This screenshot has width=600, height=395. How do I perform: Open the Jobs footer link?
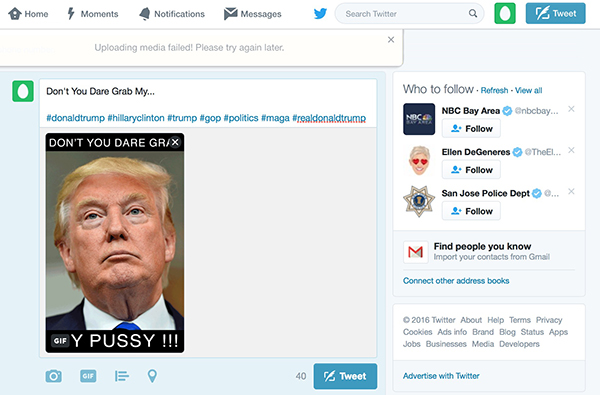(x=412, y=344)
